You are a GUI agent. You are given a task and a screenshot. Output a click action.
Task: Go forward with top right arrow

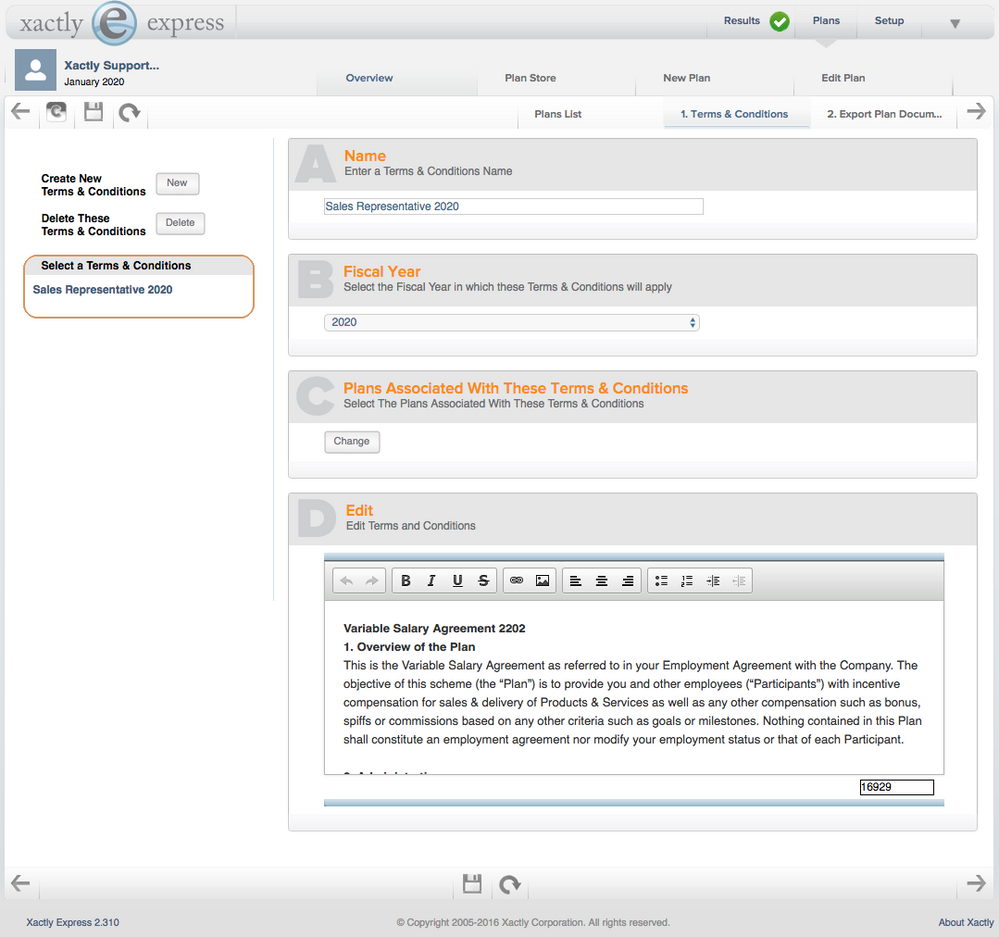pyautogui.click(x=976, y=112)
